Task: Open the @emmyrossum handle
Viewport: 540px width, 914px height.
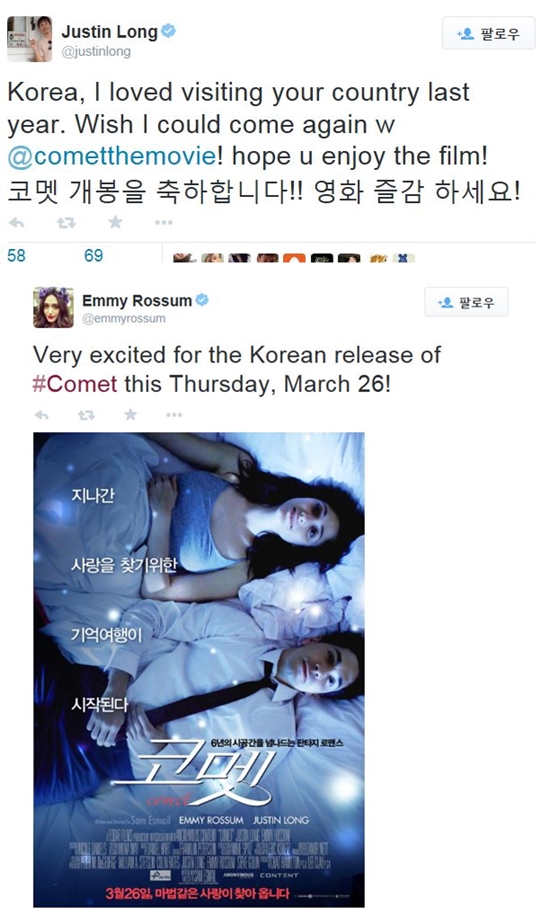Action: click(x=124, y=318)
